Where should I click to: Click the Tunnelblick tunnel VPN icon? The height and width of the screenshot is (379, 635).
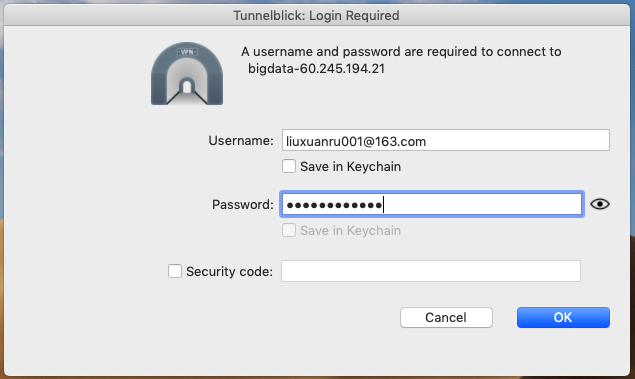tap(187, 74)
